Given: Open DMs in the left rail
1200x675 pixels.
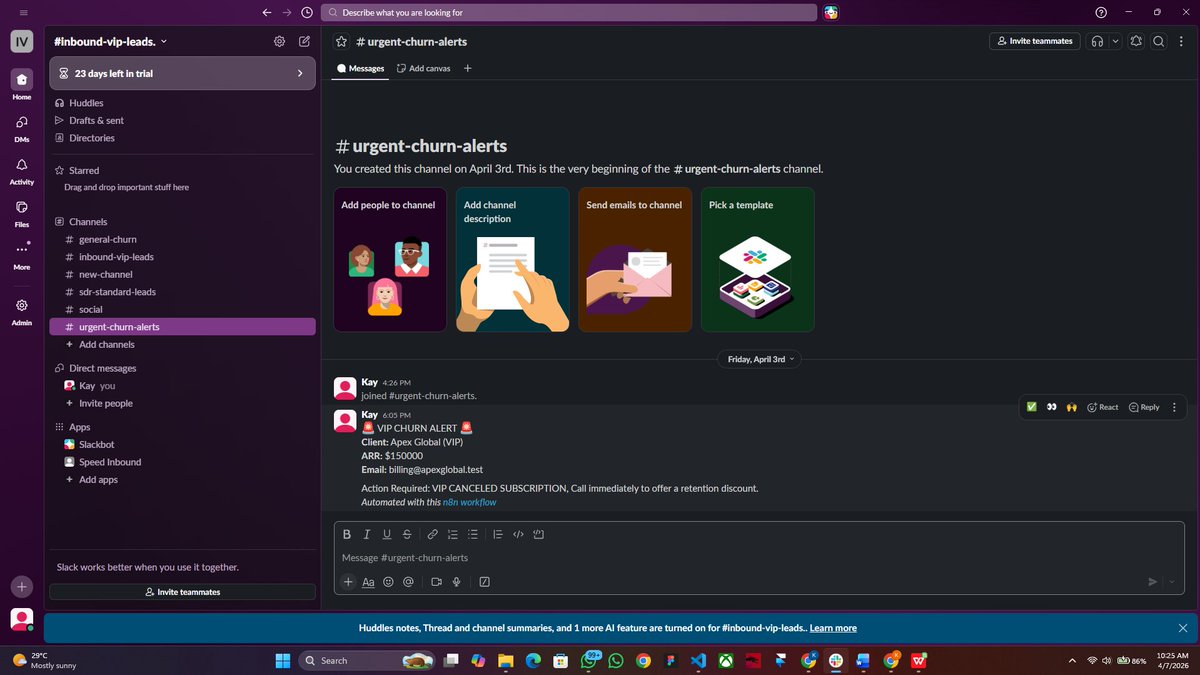Looking at the screenshot, I should pos(22,128).
